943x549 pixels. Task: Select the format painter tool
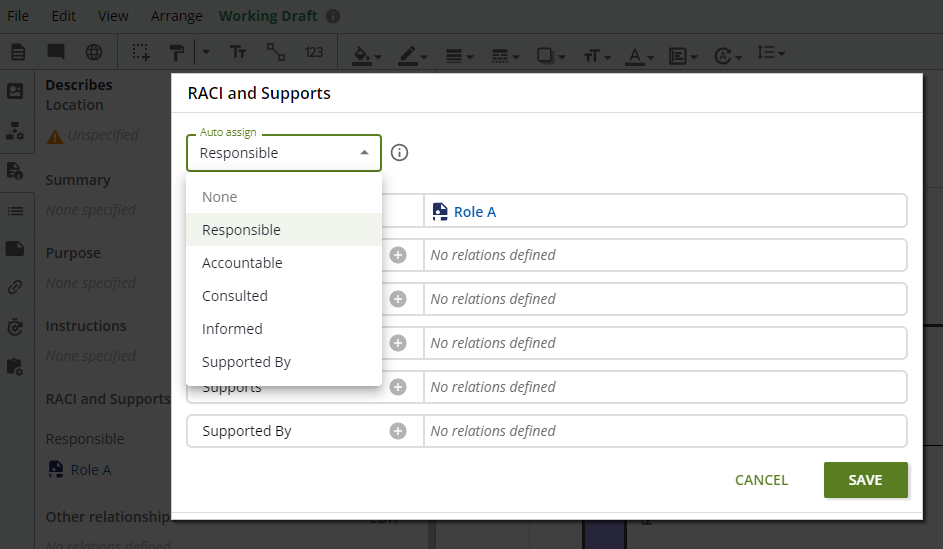coord(176,53)
